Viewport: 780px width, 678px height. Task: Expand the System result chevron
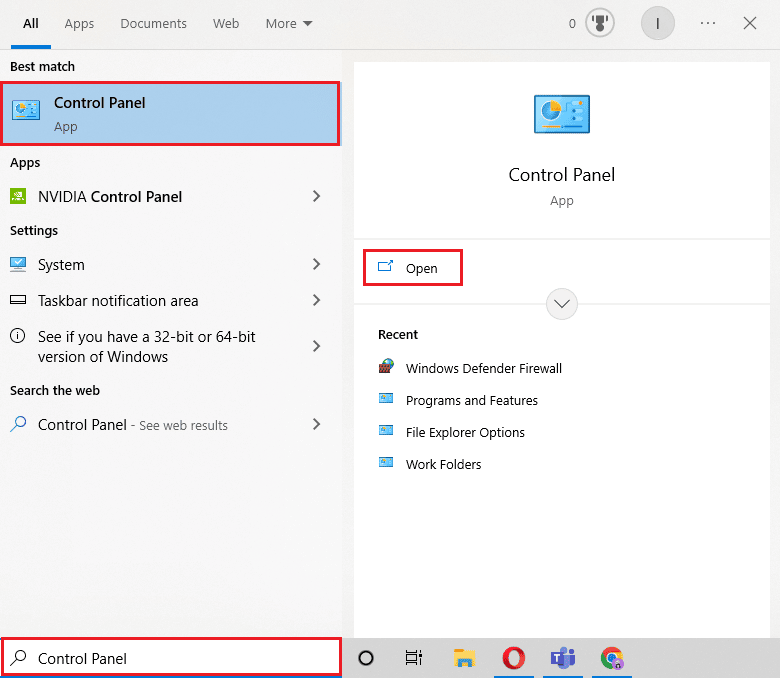coord(316,264)
